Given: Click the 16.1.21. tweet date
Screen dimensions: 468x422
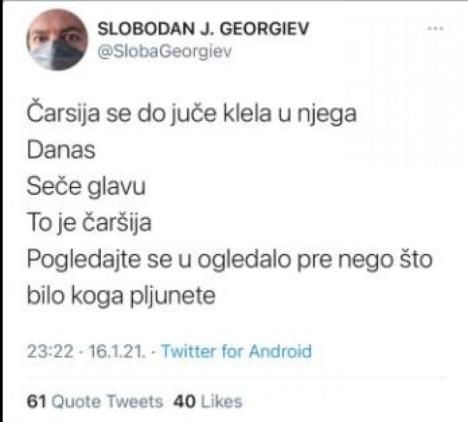Looking at the screenshot, I should (117, 351).
